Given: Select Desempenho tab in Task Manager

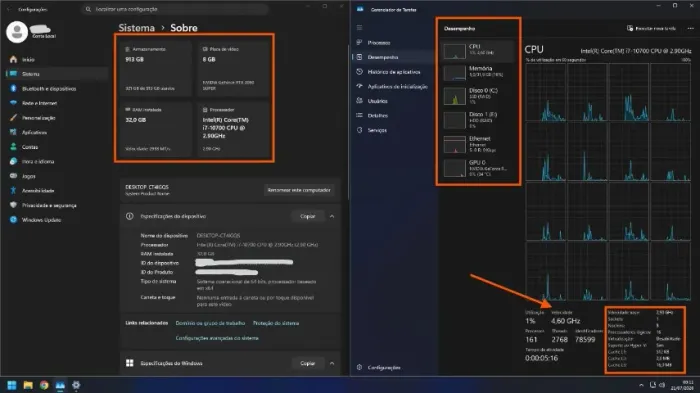Looking at the screenshot, I should point(383,57).
